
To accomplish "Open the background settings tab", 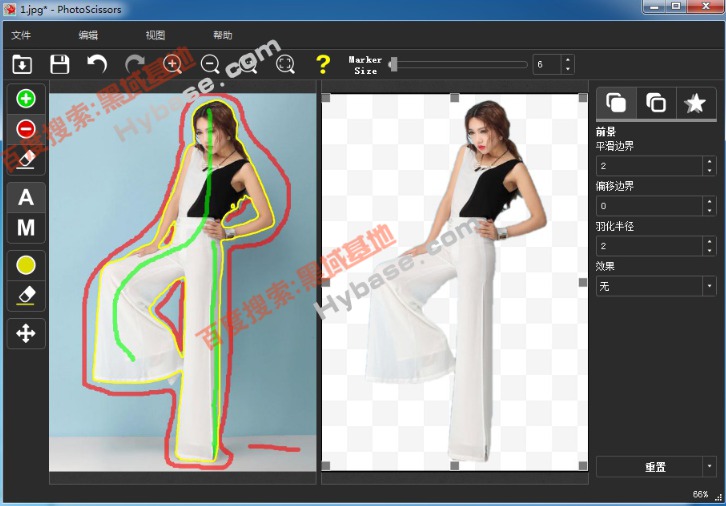I will pyautogui.click(x=656, y=103).
